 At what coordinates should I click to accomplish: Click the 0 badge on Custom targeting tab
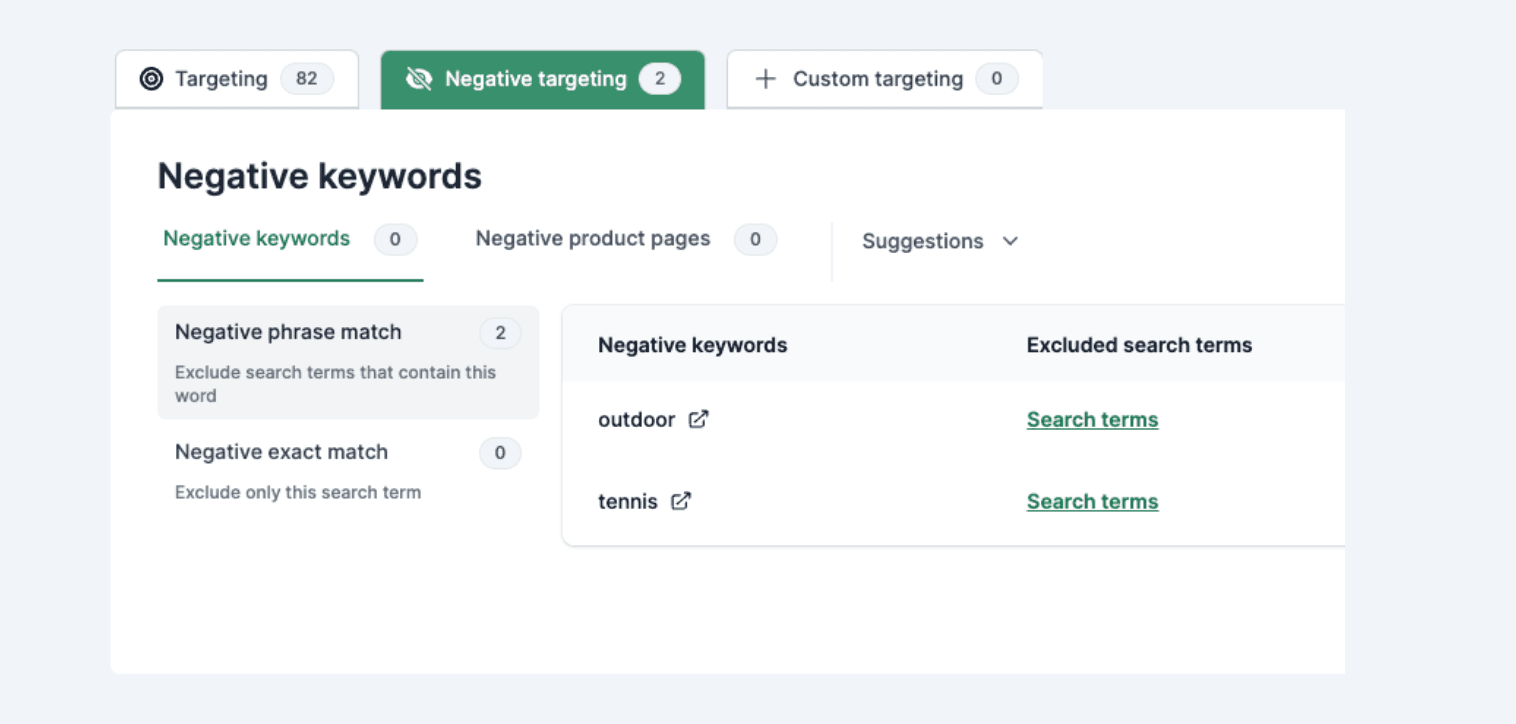tap(996, 79)
